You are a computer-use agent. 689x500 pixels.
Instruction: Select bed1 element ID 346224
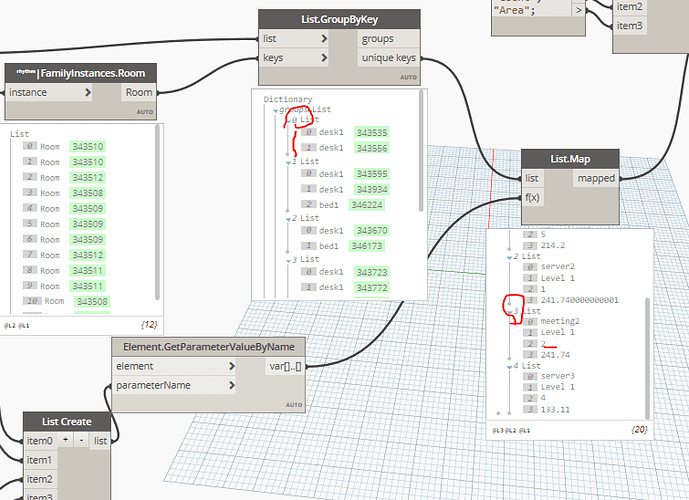367,205
